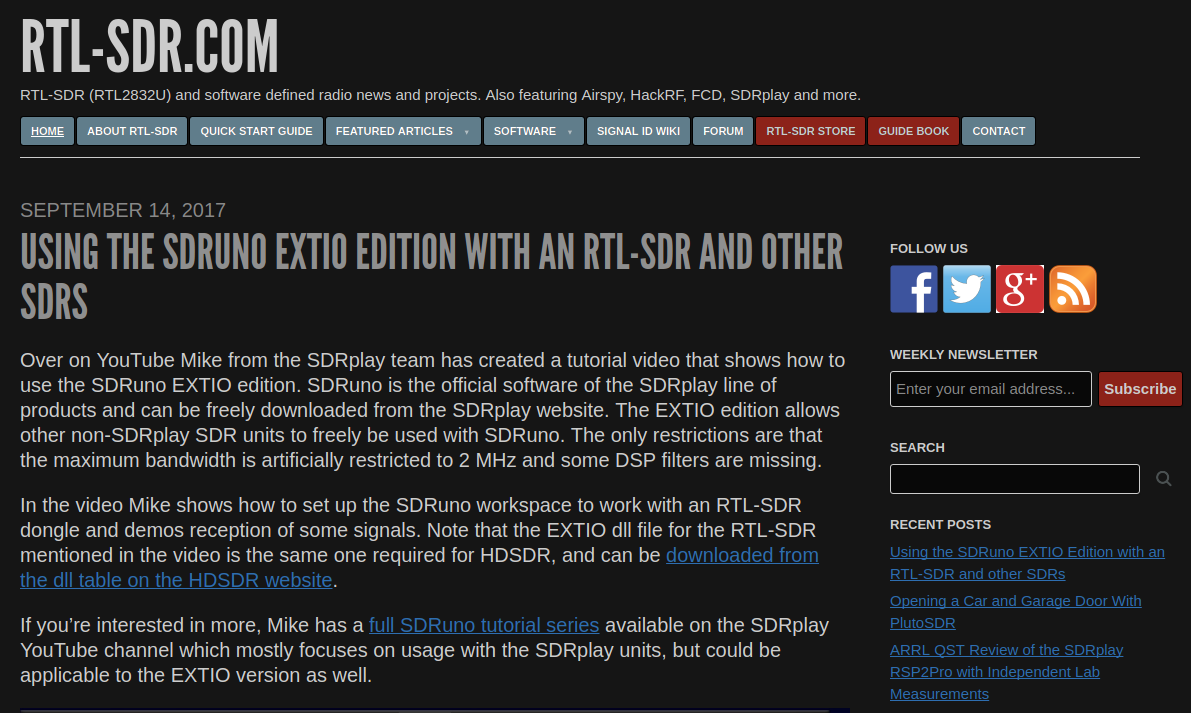Open recent post ARRL QST Review of RSP2Pro

click(1006, 671)
